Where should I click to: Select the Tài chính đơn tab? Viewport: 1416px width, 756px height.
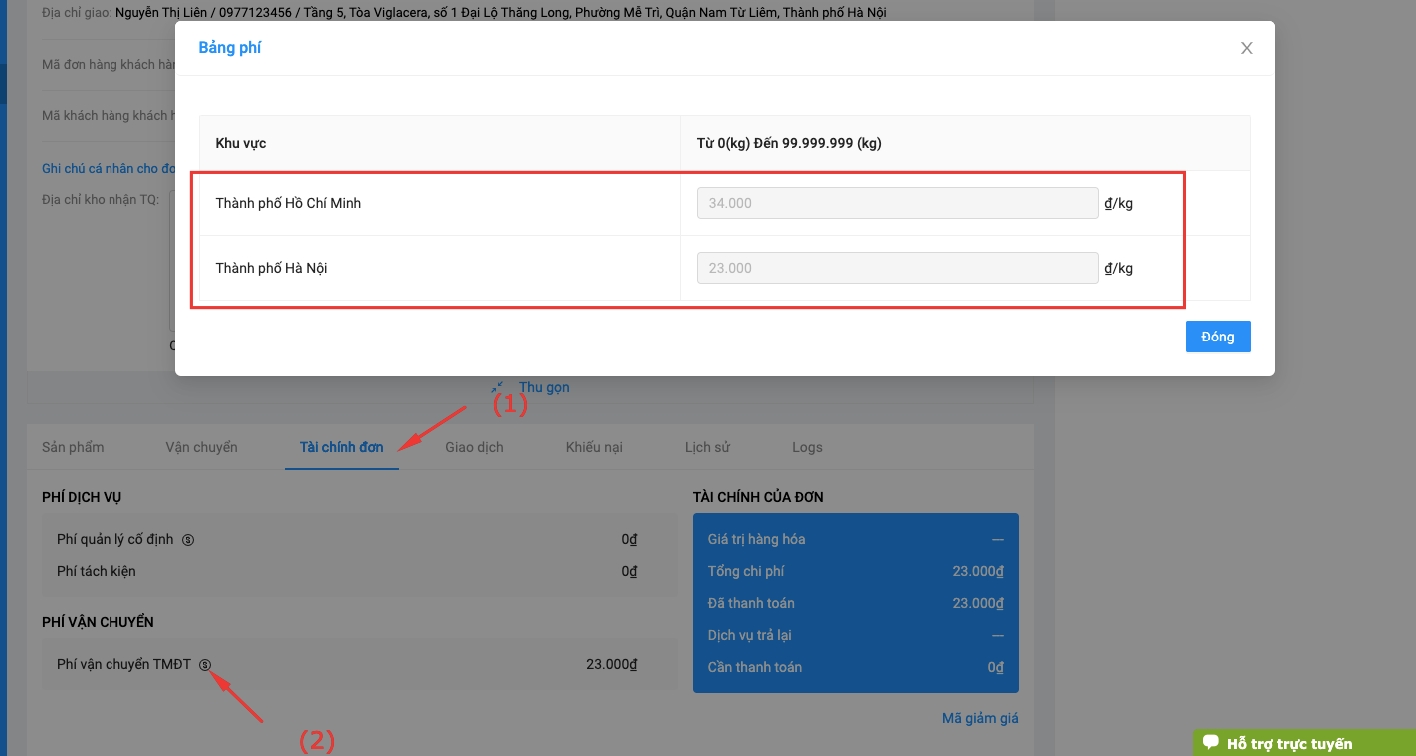341,447
